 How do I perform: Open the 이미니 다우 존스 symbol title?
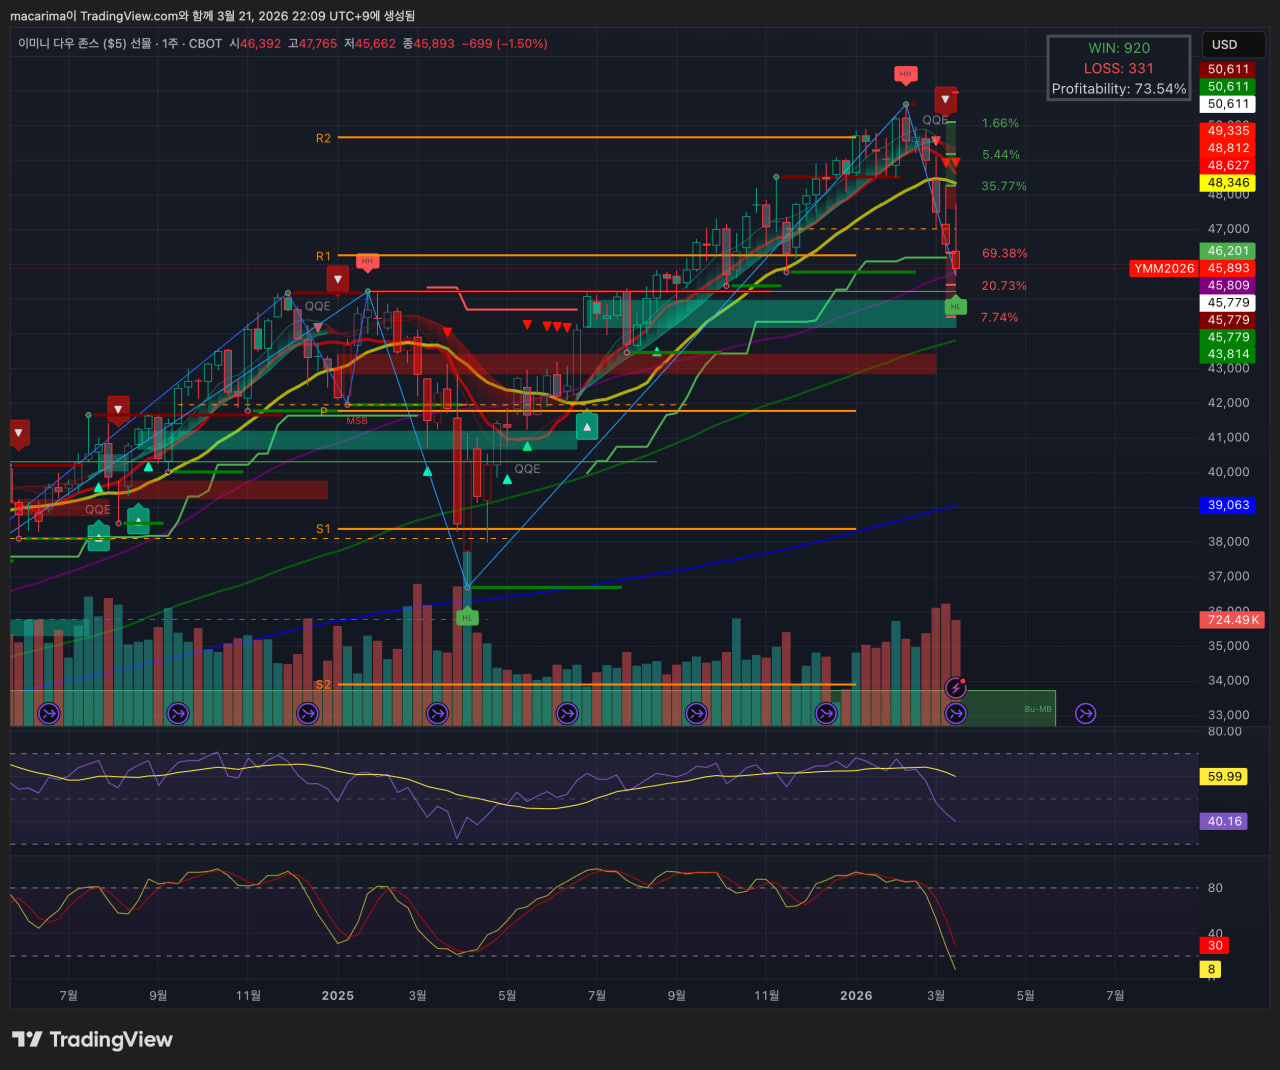point(85,44)
